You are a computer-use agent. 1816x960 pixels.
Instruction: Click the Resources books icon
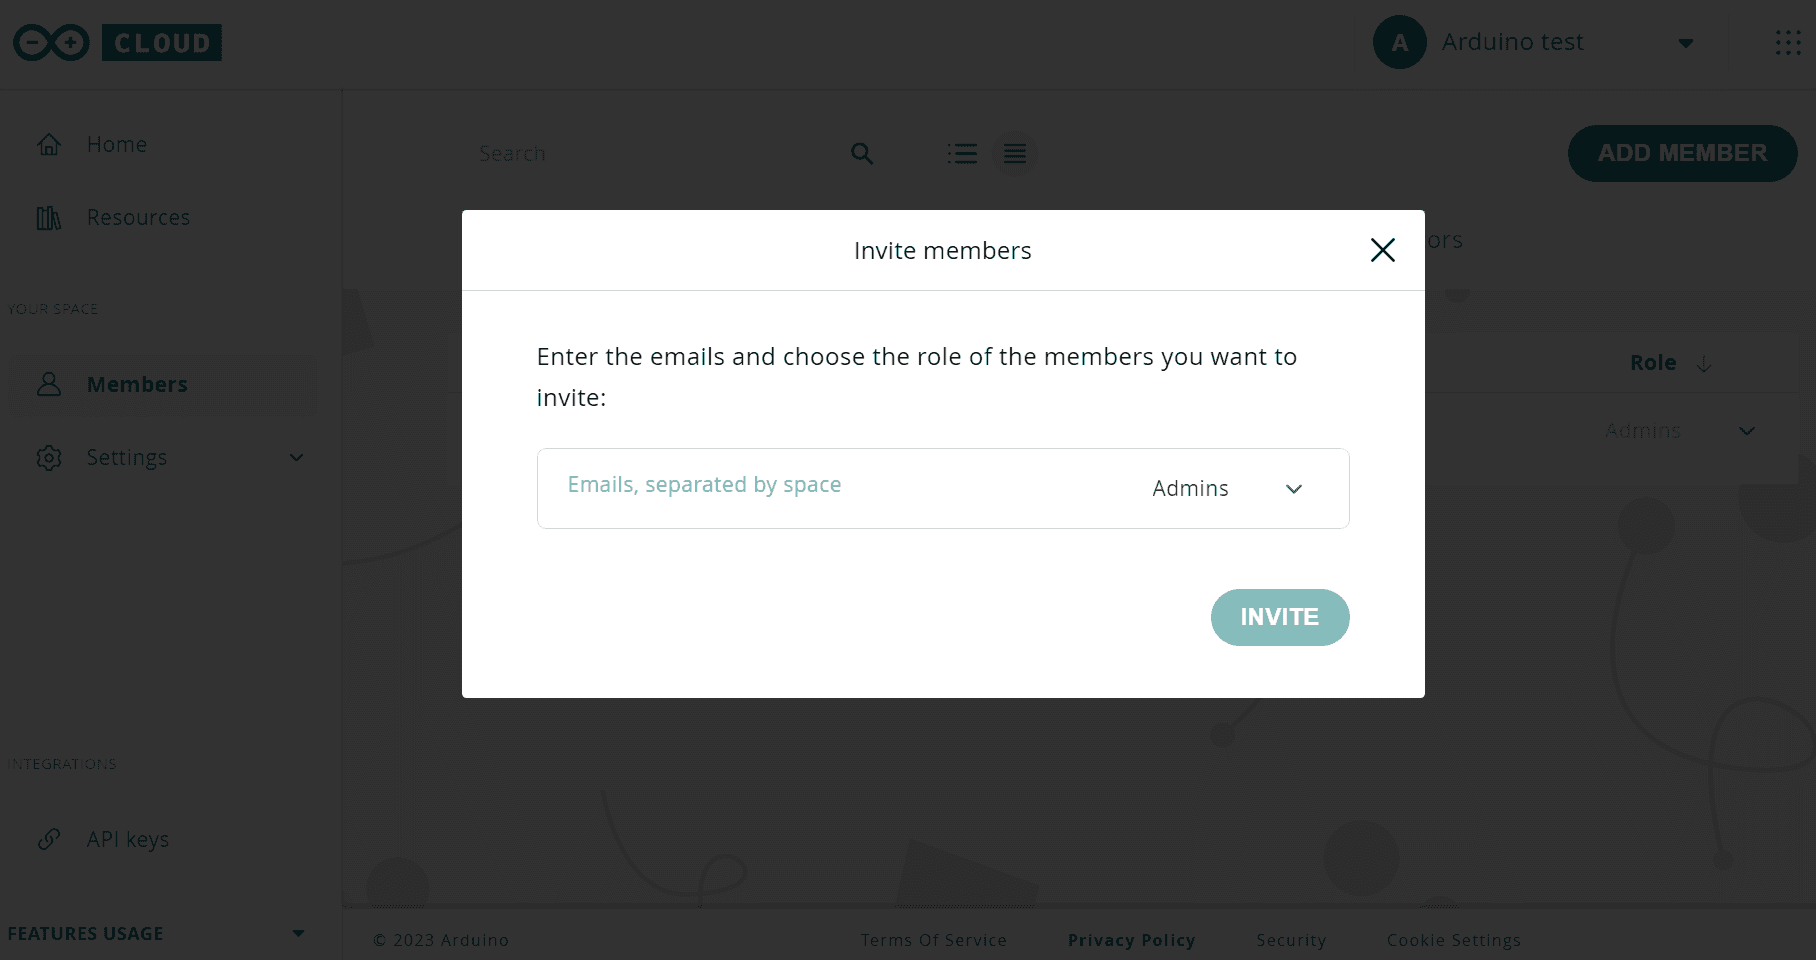pyautogui.click(x=49, y=218)
